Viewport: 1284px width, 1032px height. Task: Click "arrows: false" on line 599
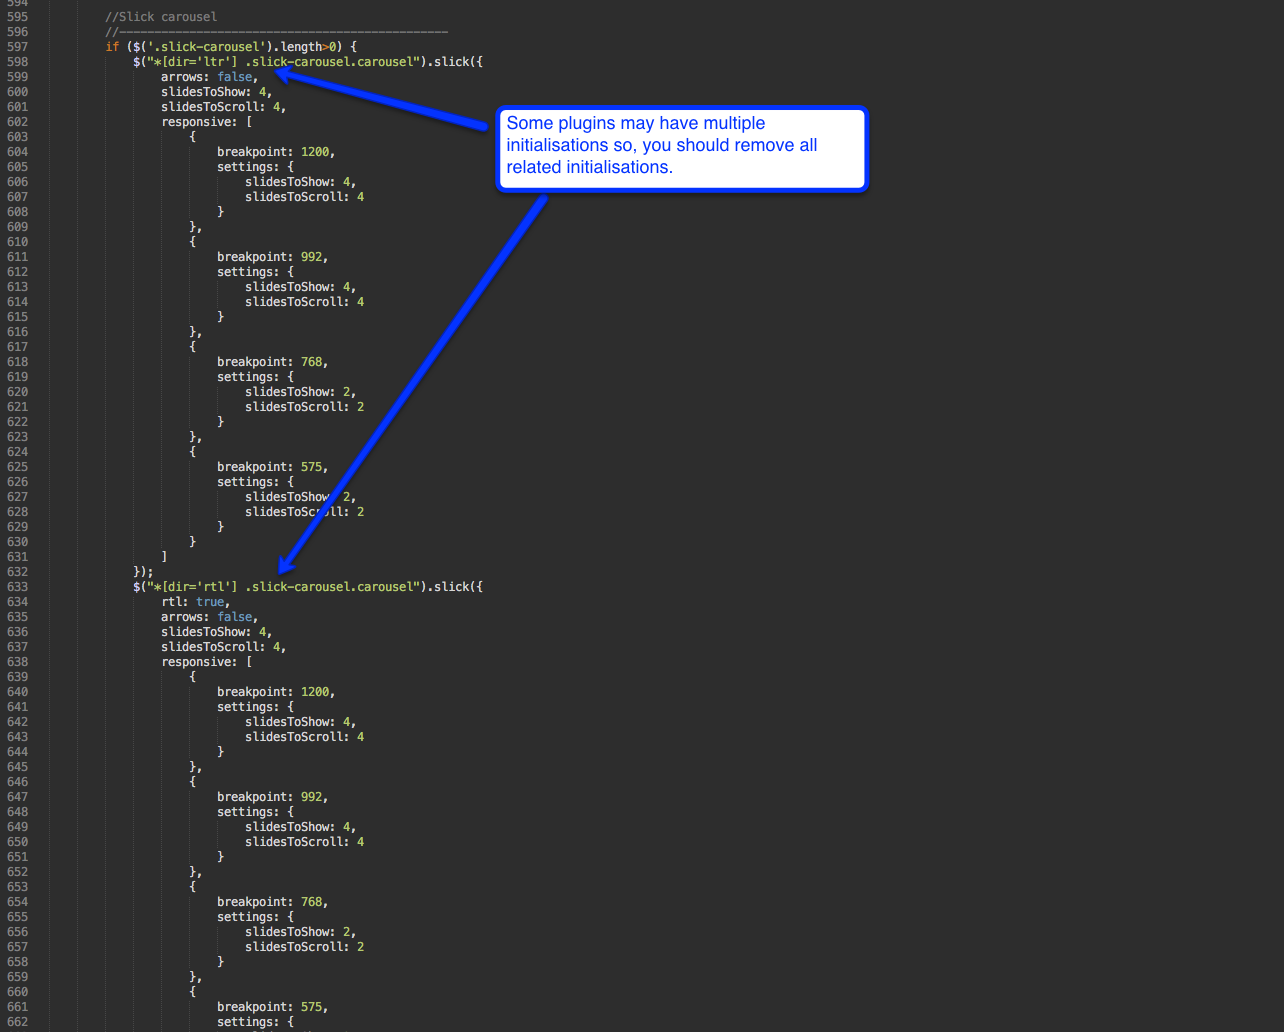pyautogui.click(x=209, y=77)
